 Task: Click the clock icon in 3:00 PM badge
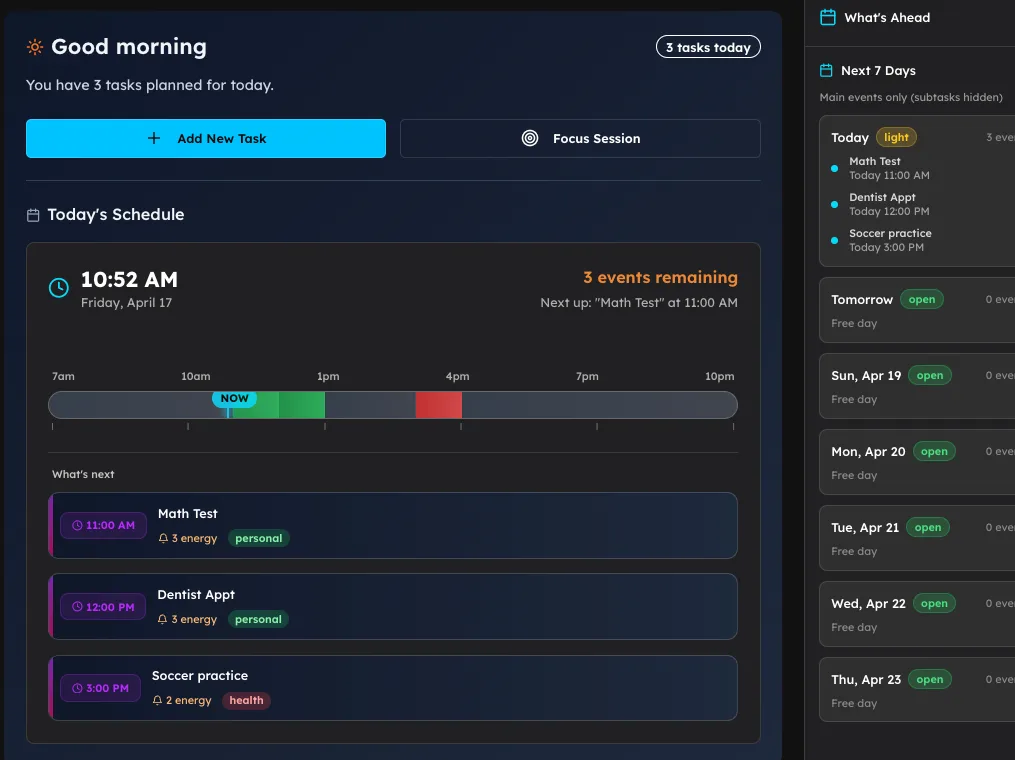click(77, 688)
